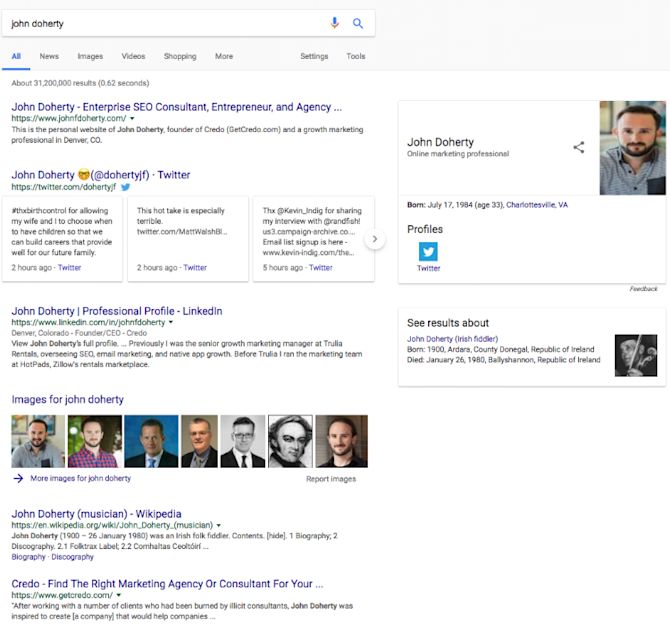Click the arrow beside More images link
This screenshot has height=625, width=670.
click(18, 478)
